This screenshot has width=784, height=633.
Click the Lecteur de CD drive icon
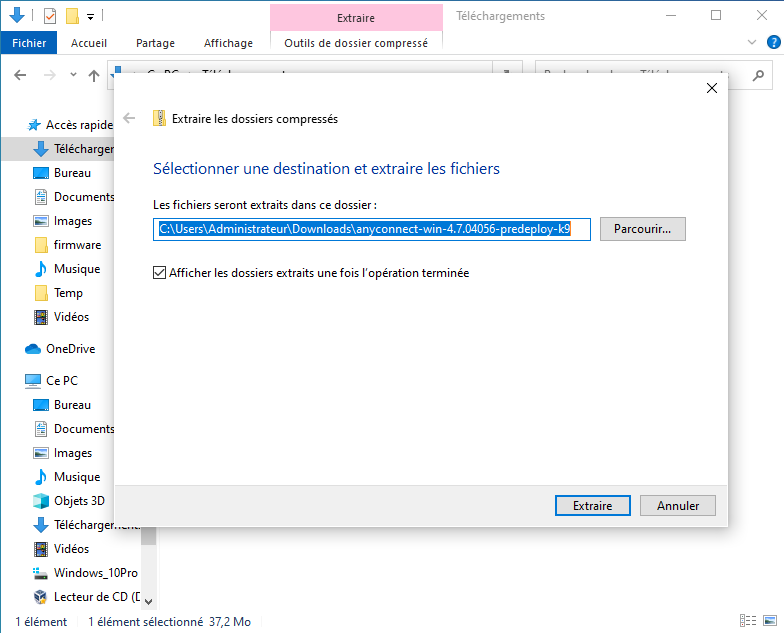click(x=41, y=597)
